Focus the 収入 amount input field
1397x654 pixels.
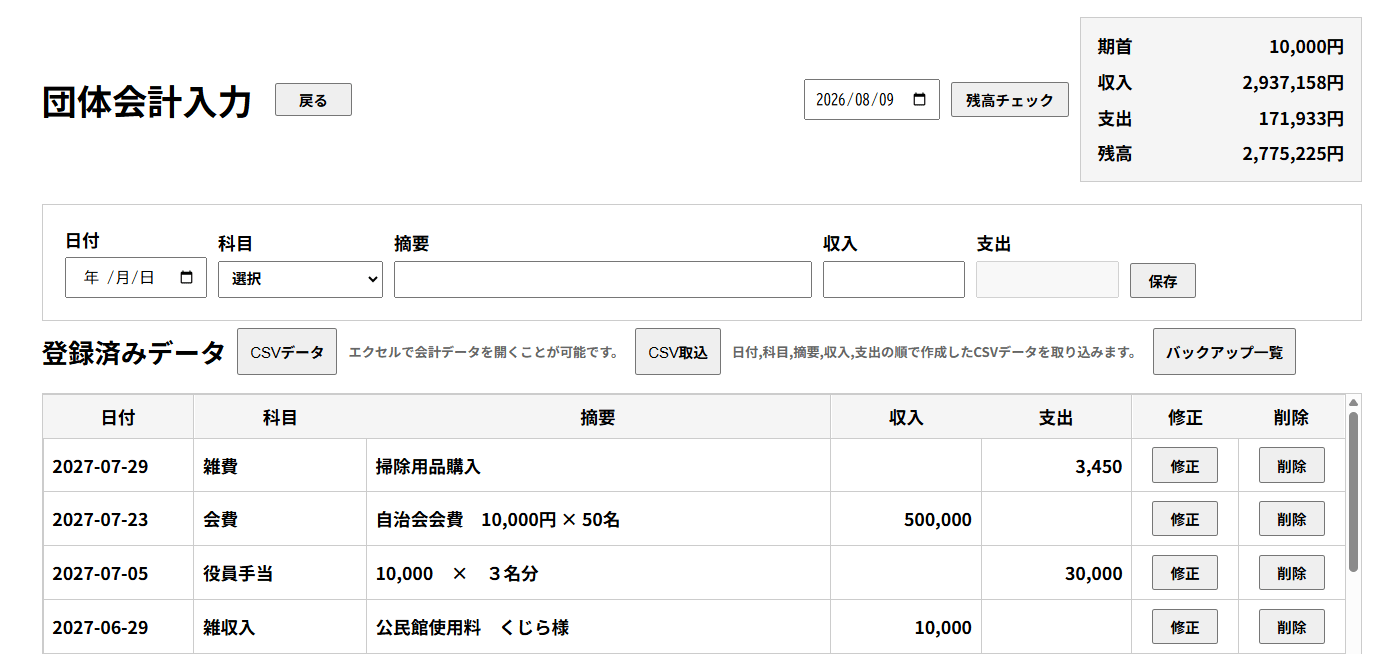coord(894,279)
